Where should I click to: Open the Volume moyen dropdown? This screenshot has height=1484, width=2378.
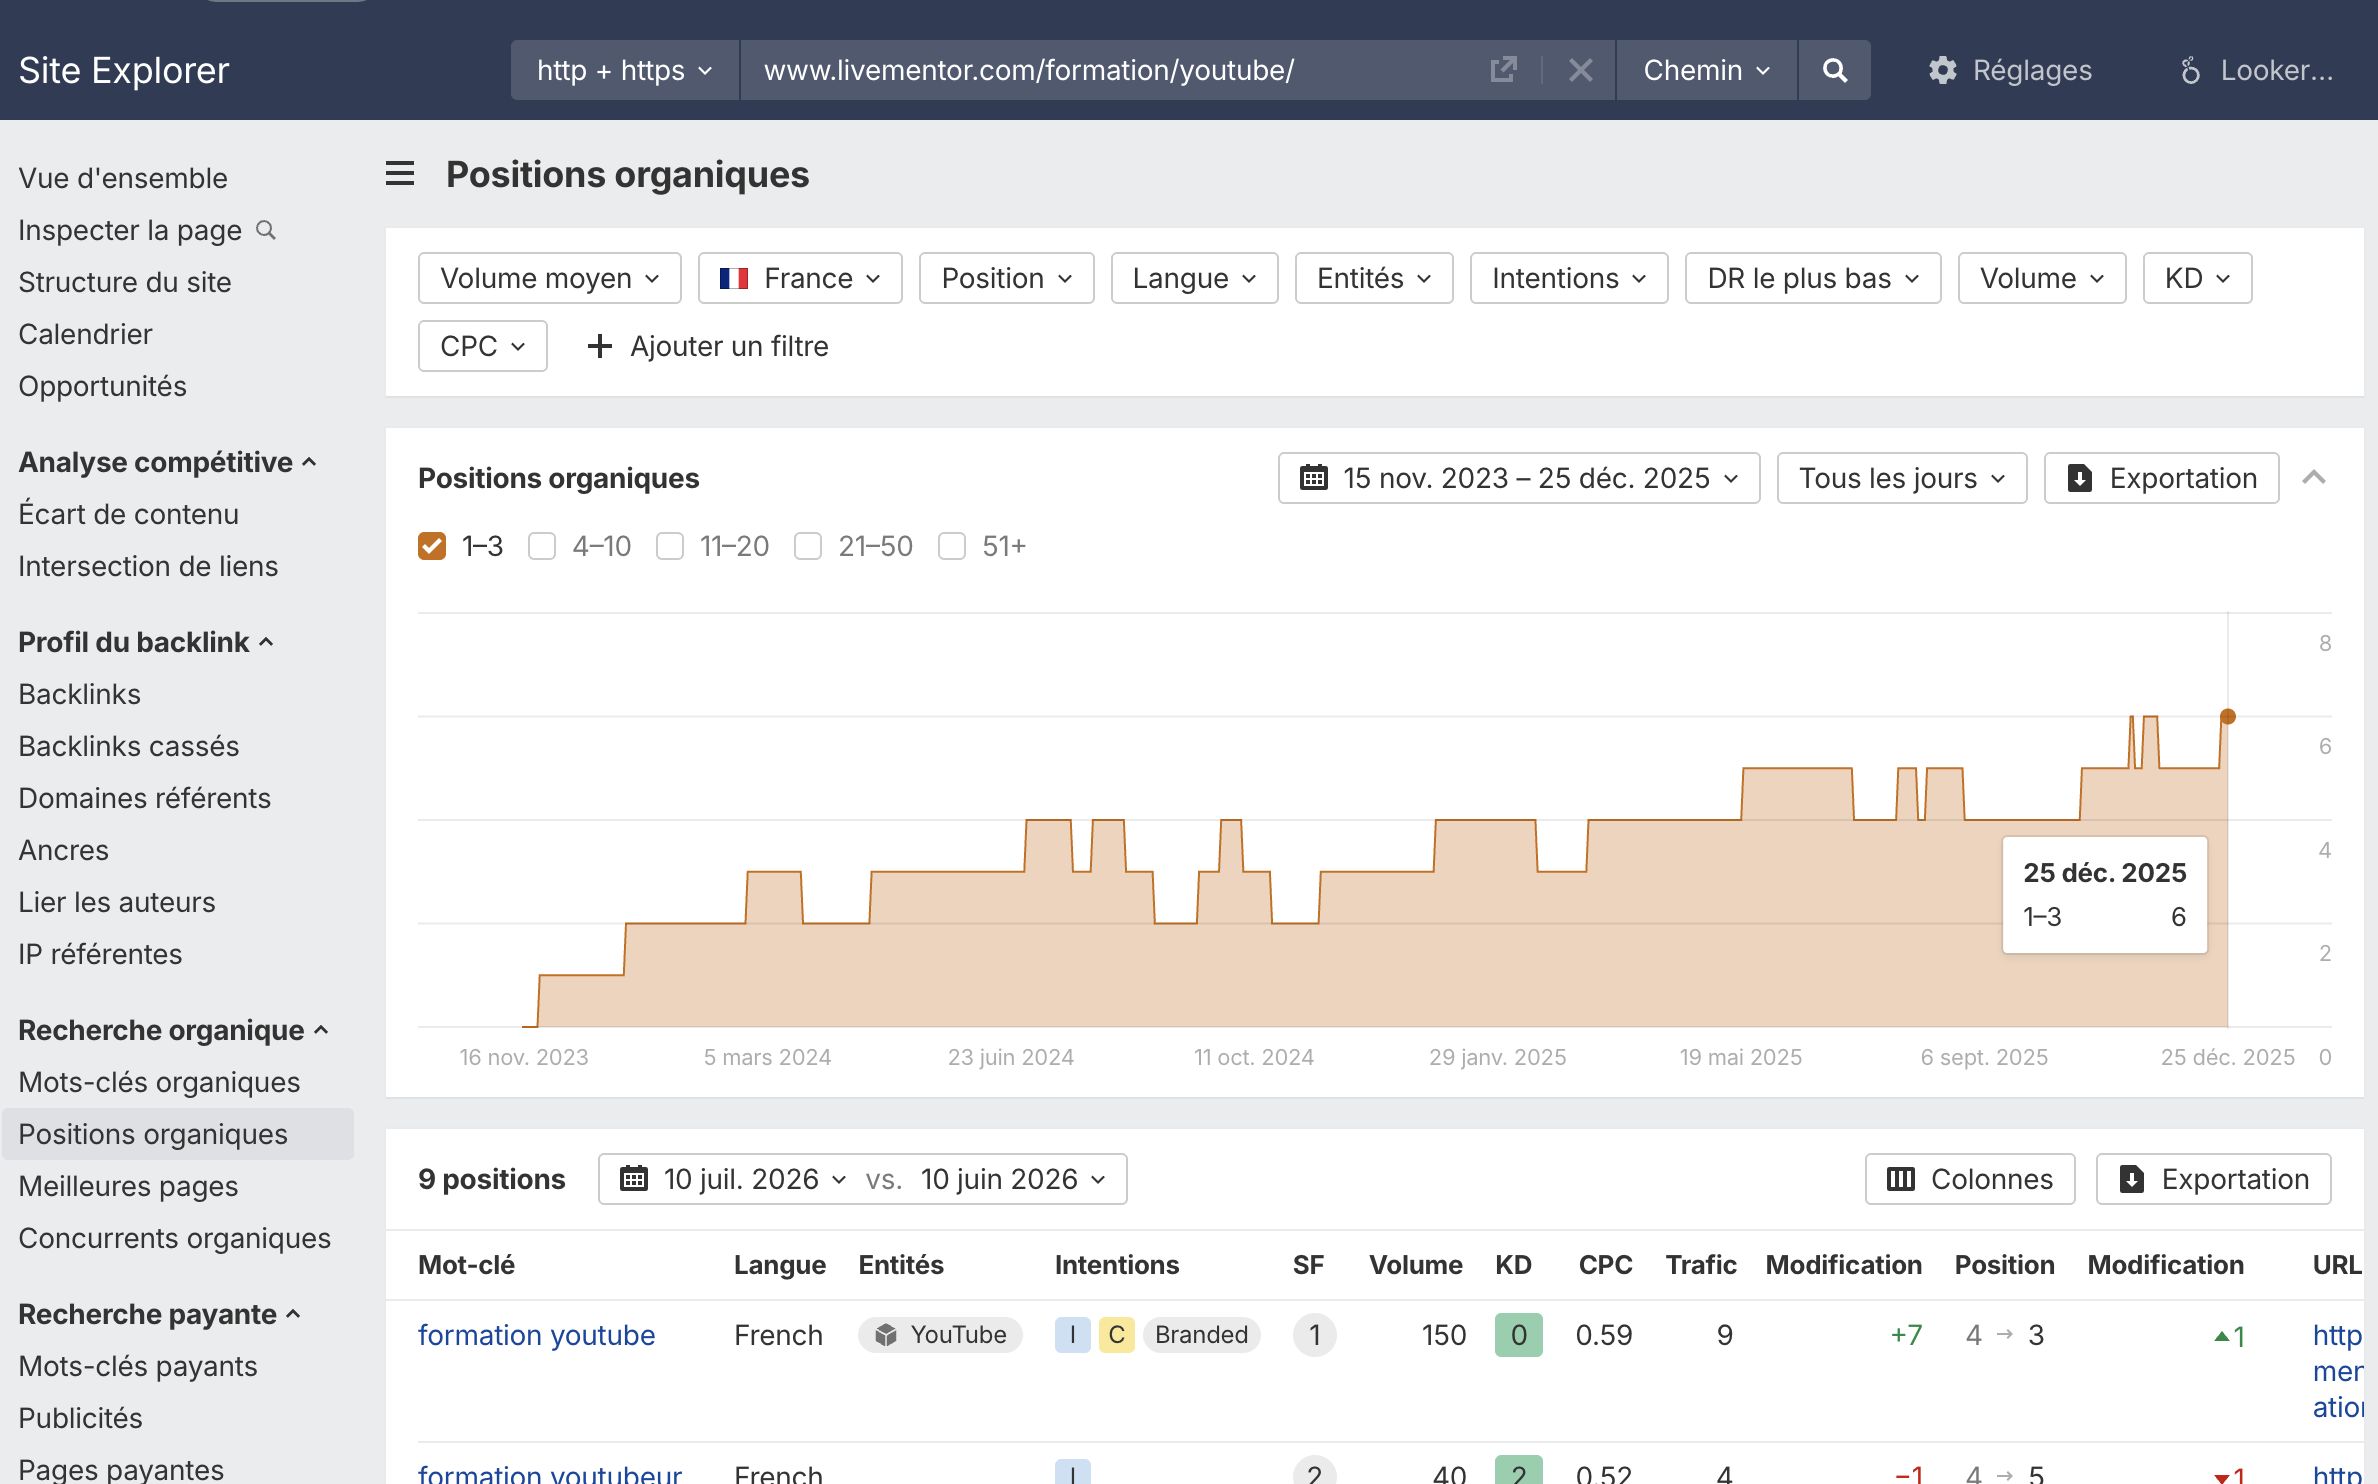pyautogui.click(x=550, y=278)
